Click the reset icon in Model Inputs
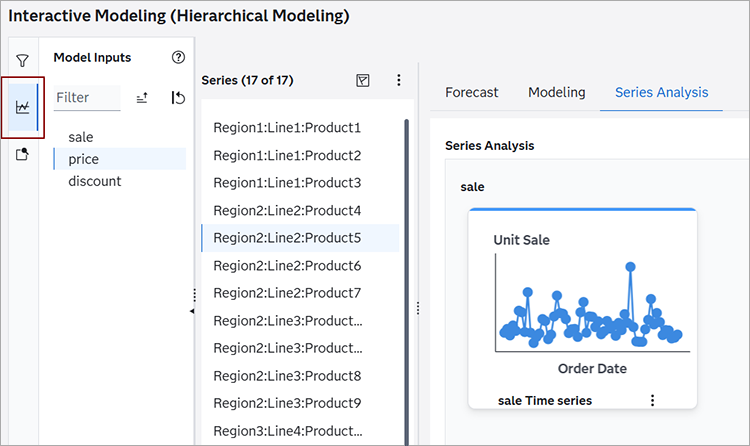 pyautogui.click(x=178, y=98)
